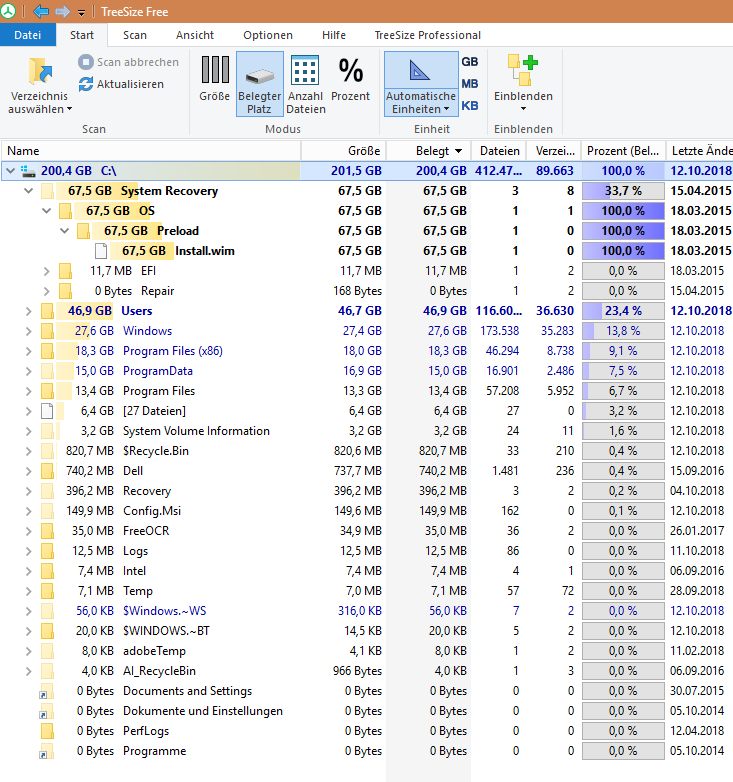Select the Prozent mode icon
733x782 pixels.
351,70
